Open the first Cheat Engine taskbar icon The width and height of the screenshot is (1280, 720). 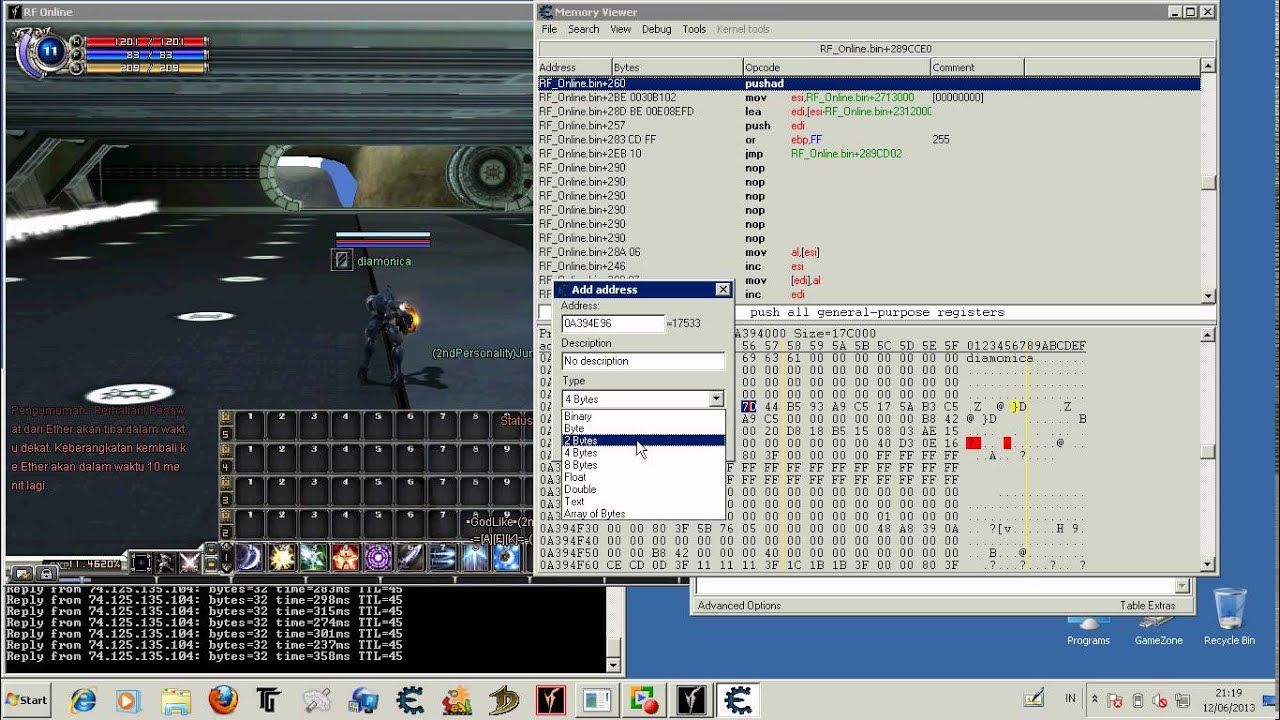pyautogui.click(x=410, y=700)
